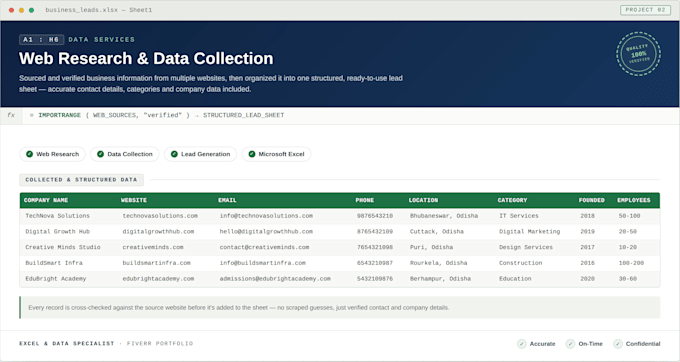Screen dimensions: 680x362
Task: Click the green maximize window dot
Action: pos(31,10)
